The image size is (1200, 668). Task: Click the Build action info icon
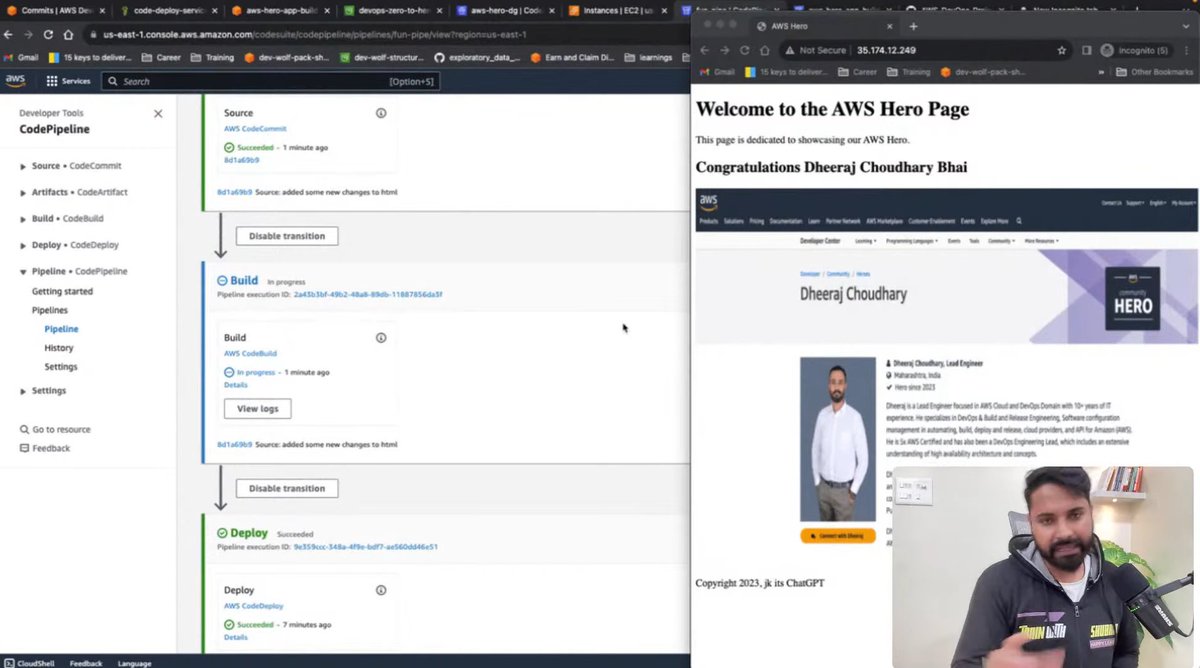(x=381, y=338)
